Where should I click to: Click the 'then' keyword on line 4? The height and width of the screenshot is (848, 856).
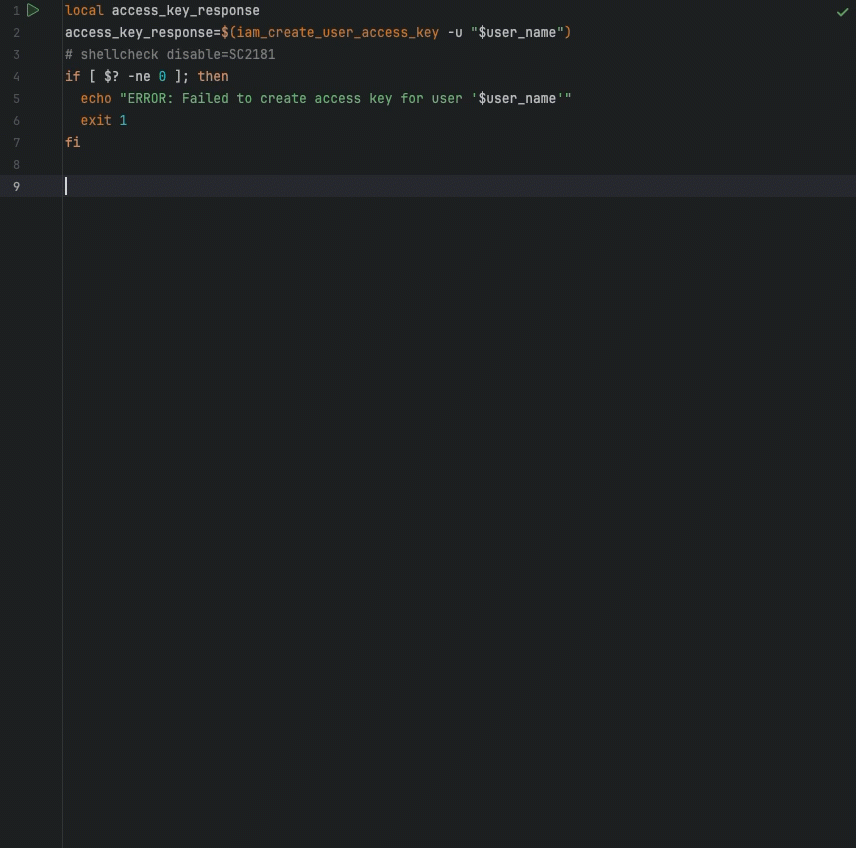[x=213, y=76]
